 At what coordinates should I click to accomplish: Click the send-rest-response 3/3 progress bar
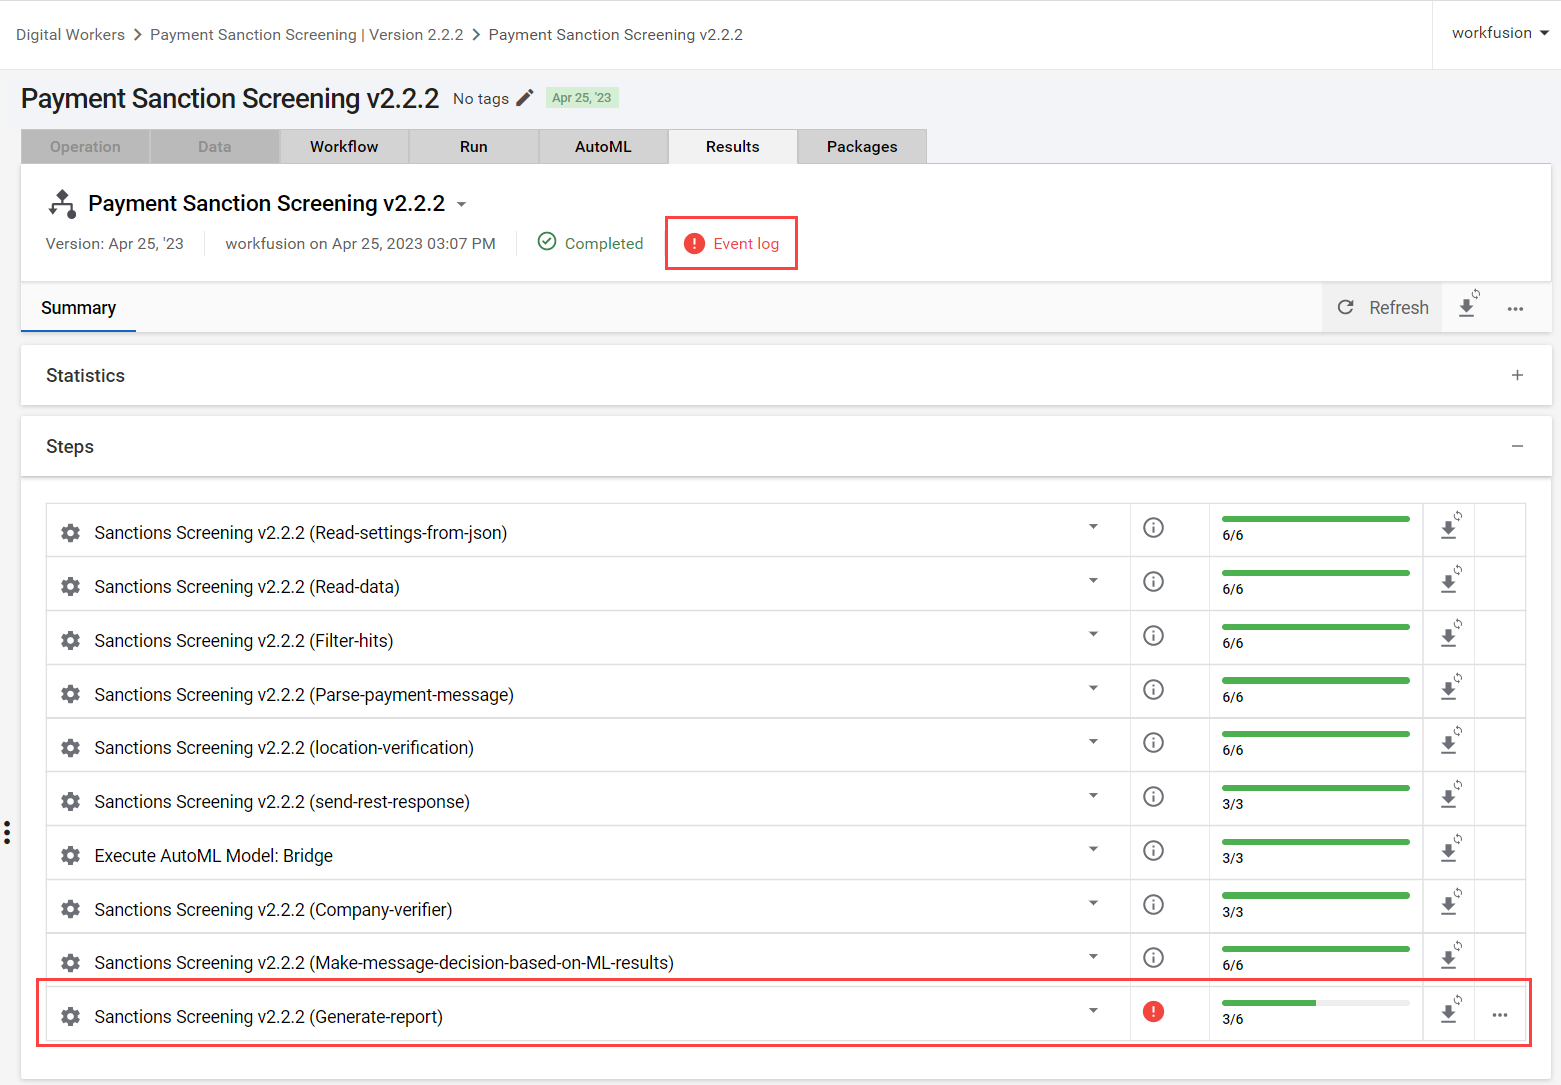pos(1316,788)
